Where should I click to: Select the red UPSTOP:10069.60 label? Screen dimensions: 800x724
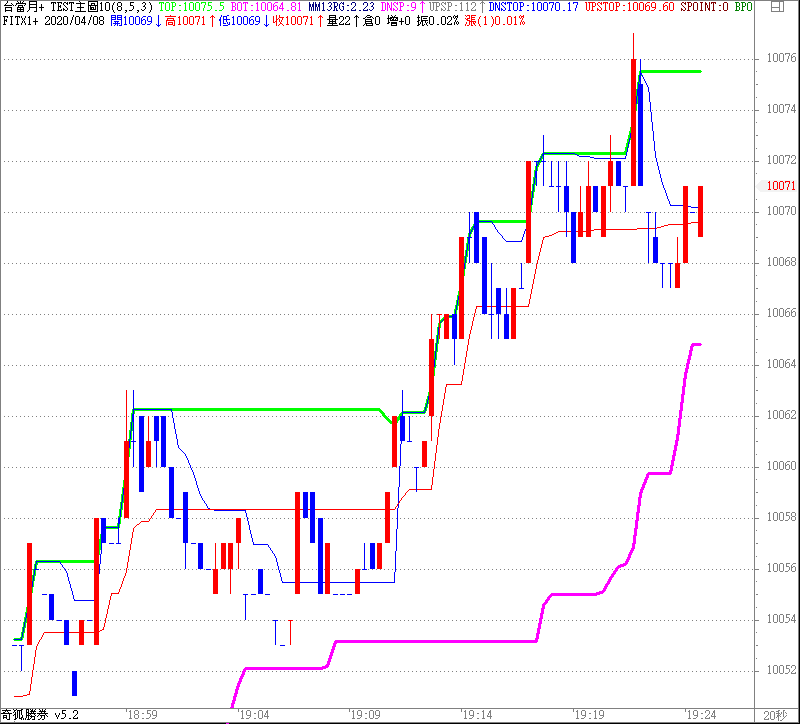point(629,7)
